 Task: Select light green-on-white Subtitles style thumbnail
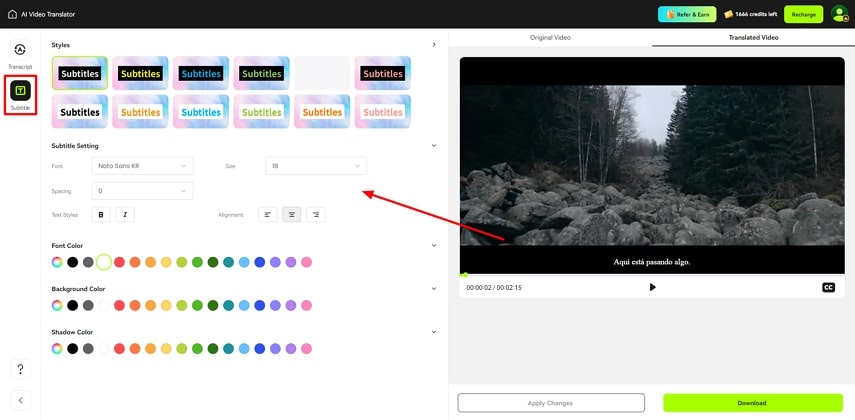[261, 112]
